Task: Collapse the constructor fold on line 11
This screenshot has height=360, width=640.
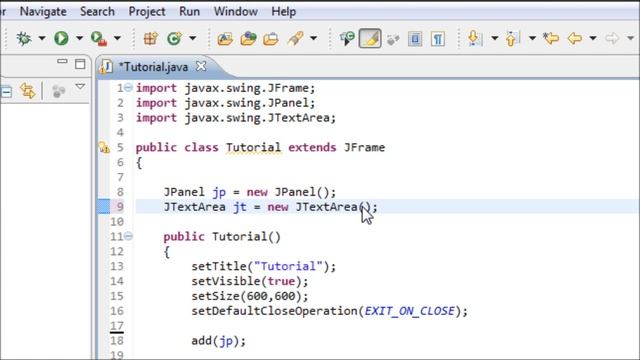Action: (128, 236)
